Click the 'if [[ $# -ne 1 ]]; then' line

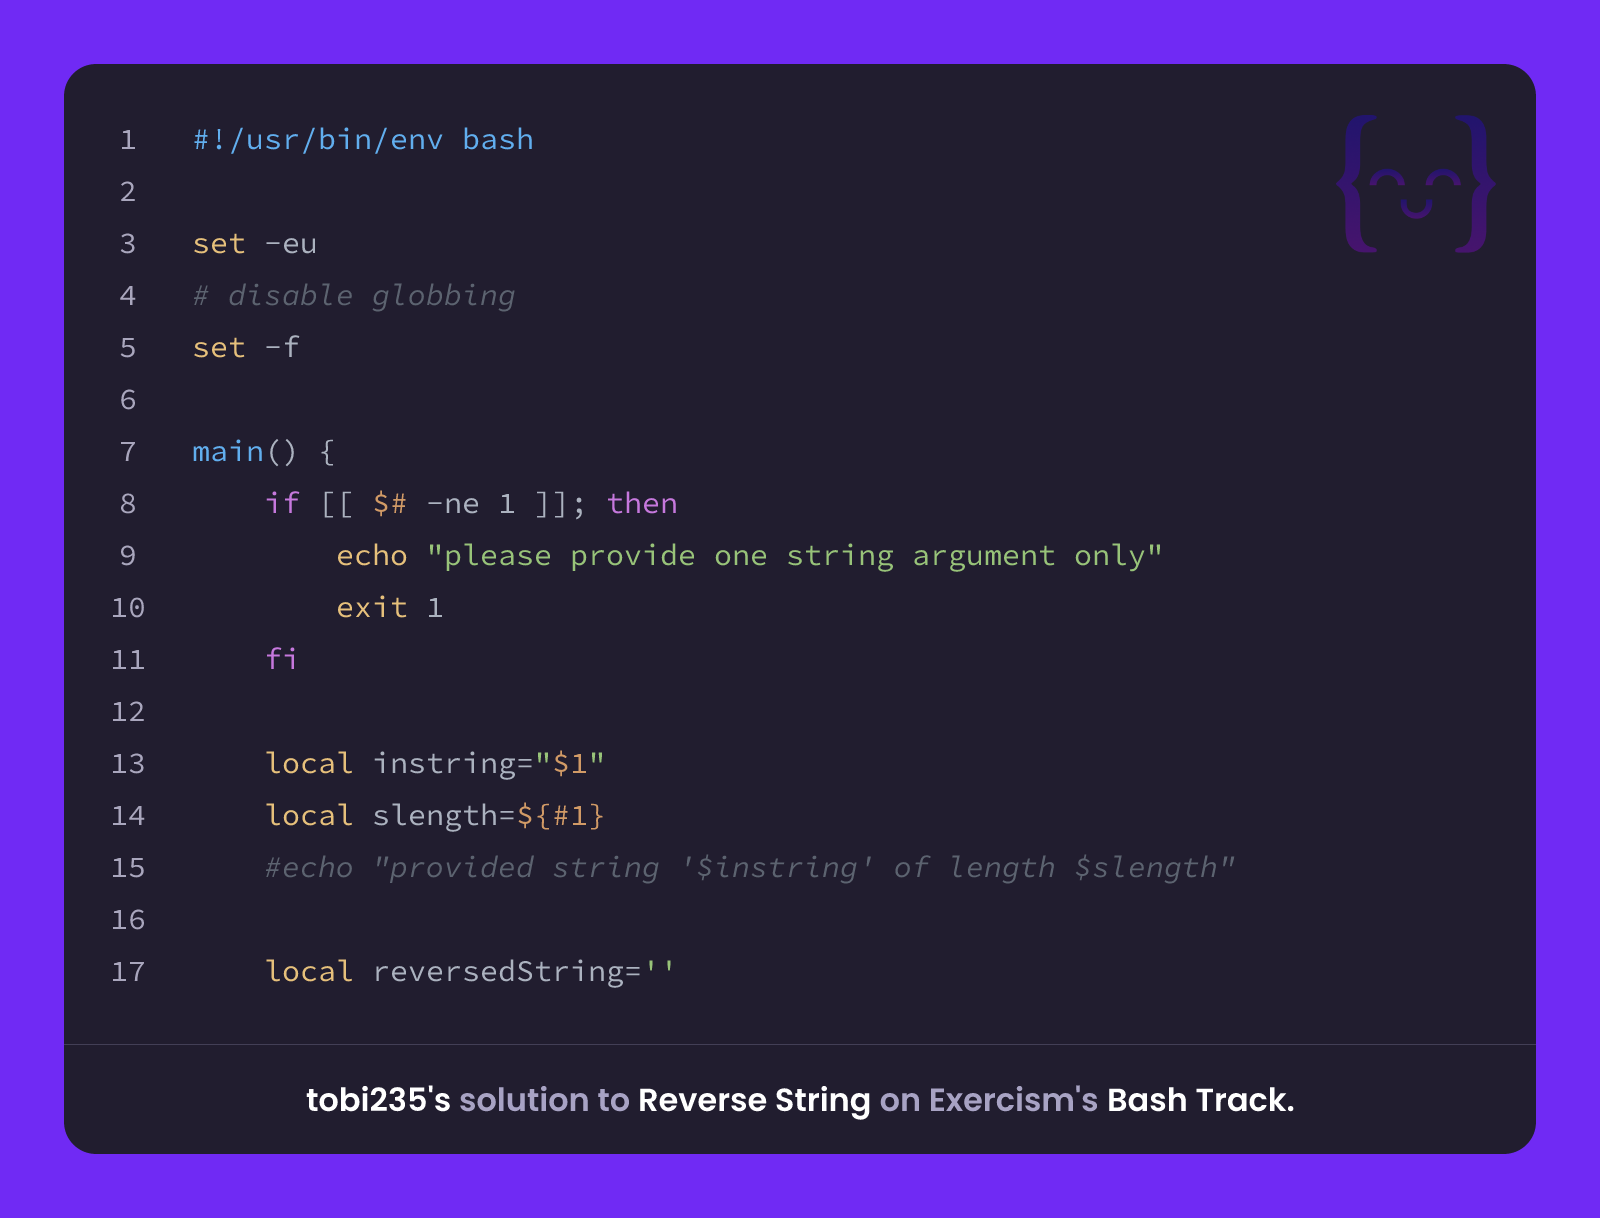click(x=471, y=503)
